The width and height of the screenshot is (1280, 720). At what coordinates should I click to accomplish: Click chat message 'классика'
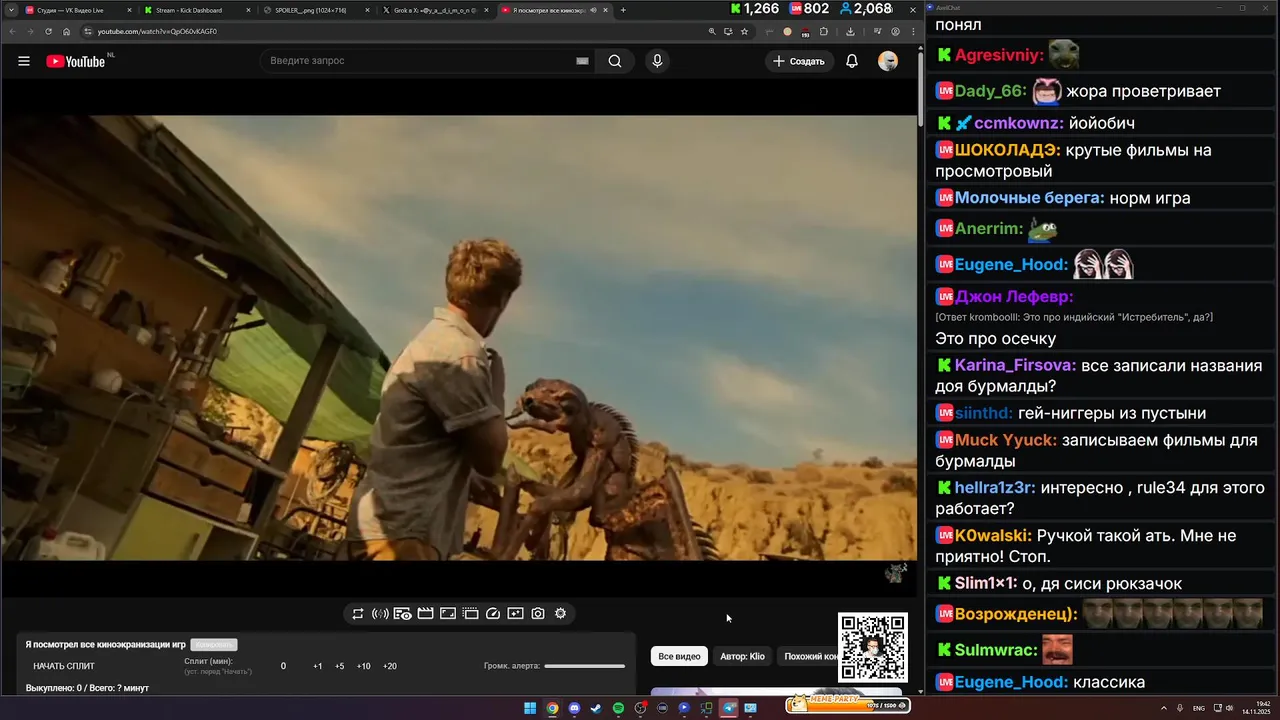pyautogui.click(x=1109, y=683)
